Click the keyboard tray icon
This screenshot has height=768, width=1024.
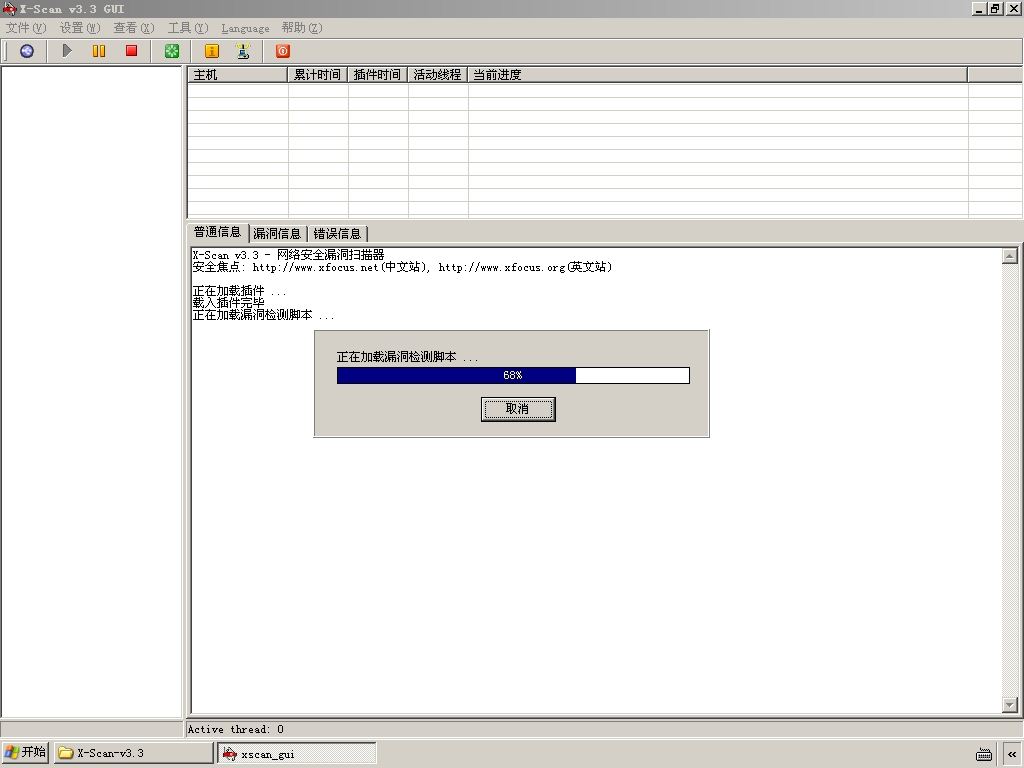984,754
